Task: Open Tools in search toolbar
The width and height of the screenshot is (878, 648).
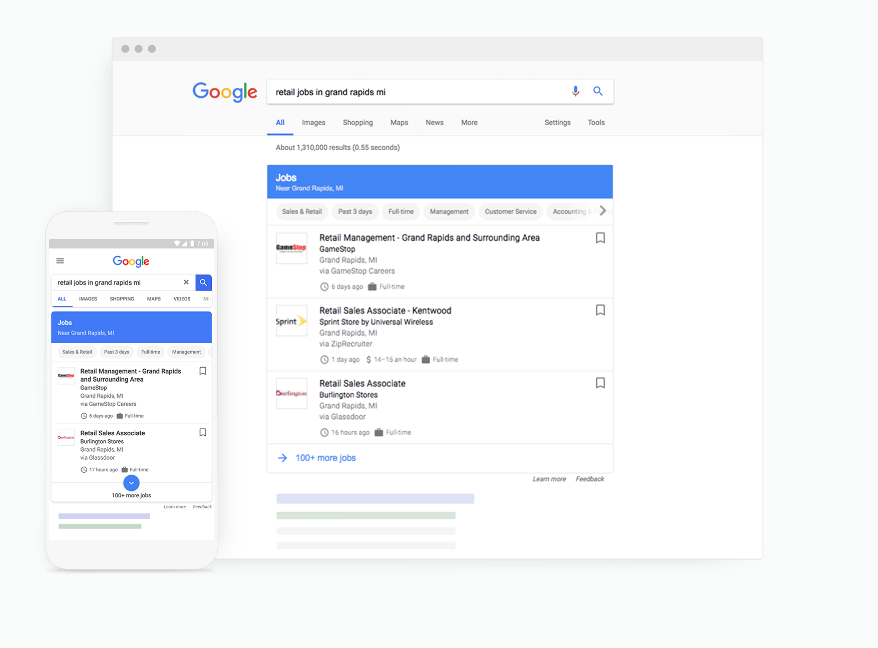Action: 596,123
